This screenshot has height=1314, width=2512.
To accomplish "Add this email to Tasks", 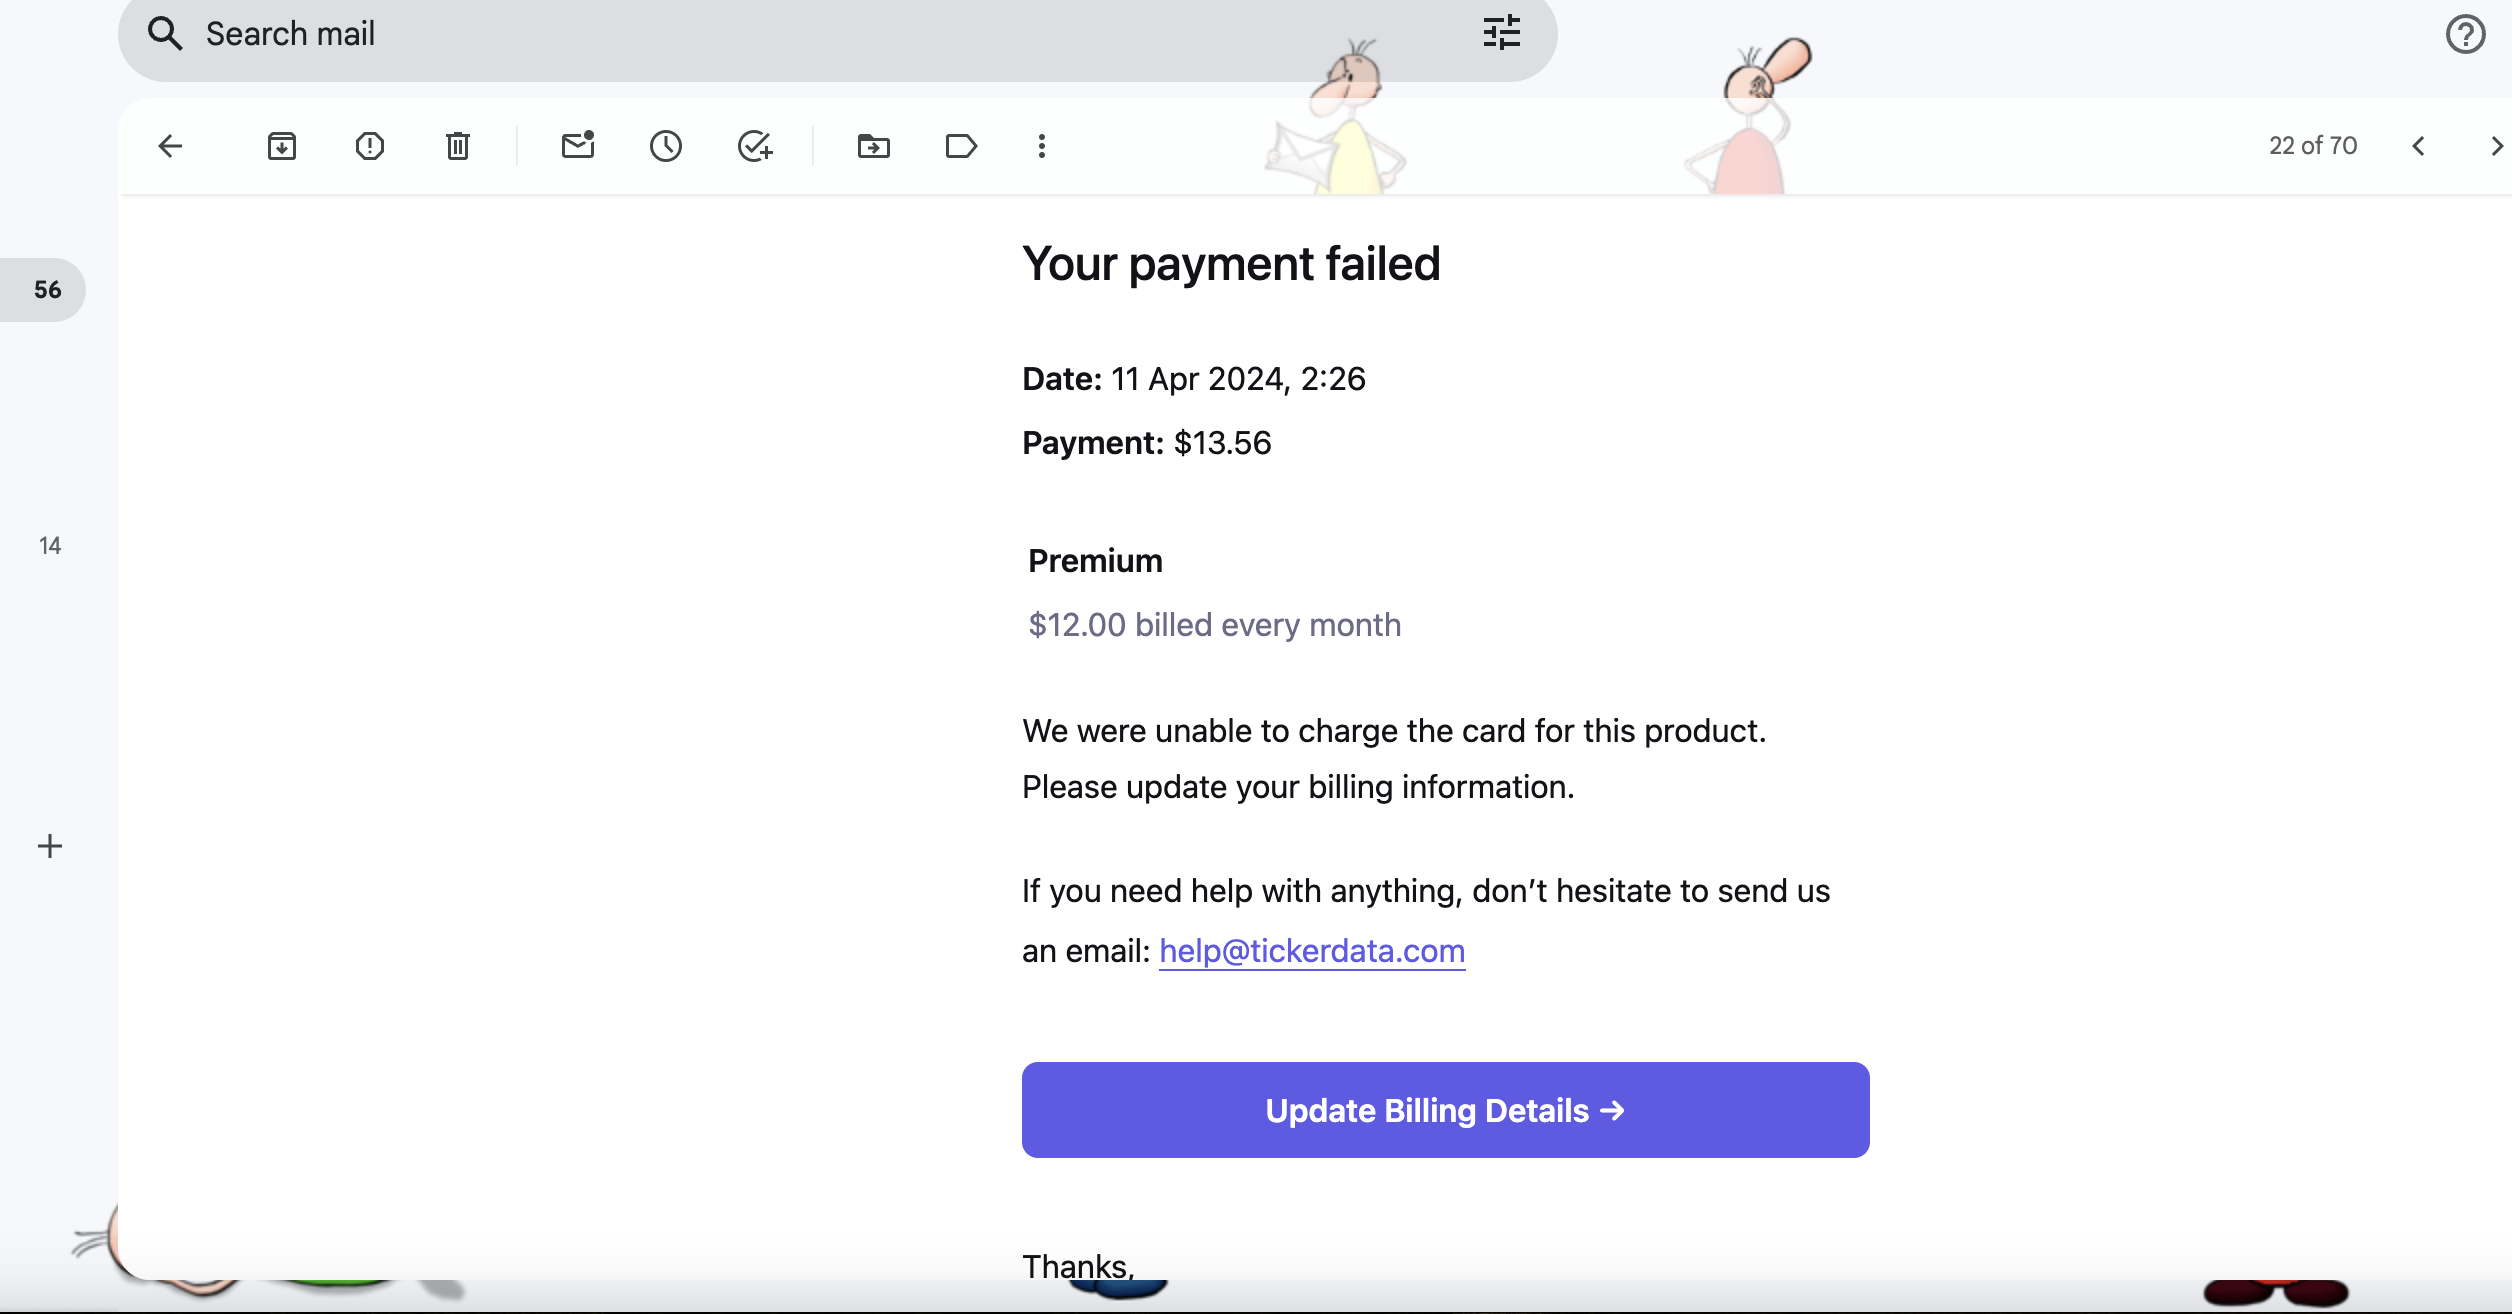I will click(x=755, y=146).
